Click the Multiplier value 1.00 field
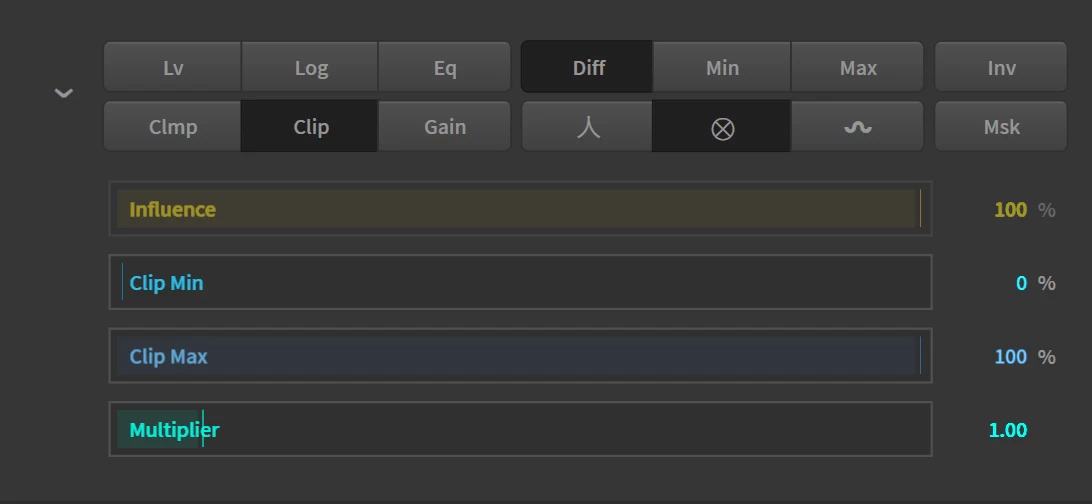Viewport: 1092px width, 504px height. pyautogui.click(x=1007, y=430)
